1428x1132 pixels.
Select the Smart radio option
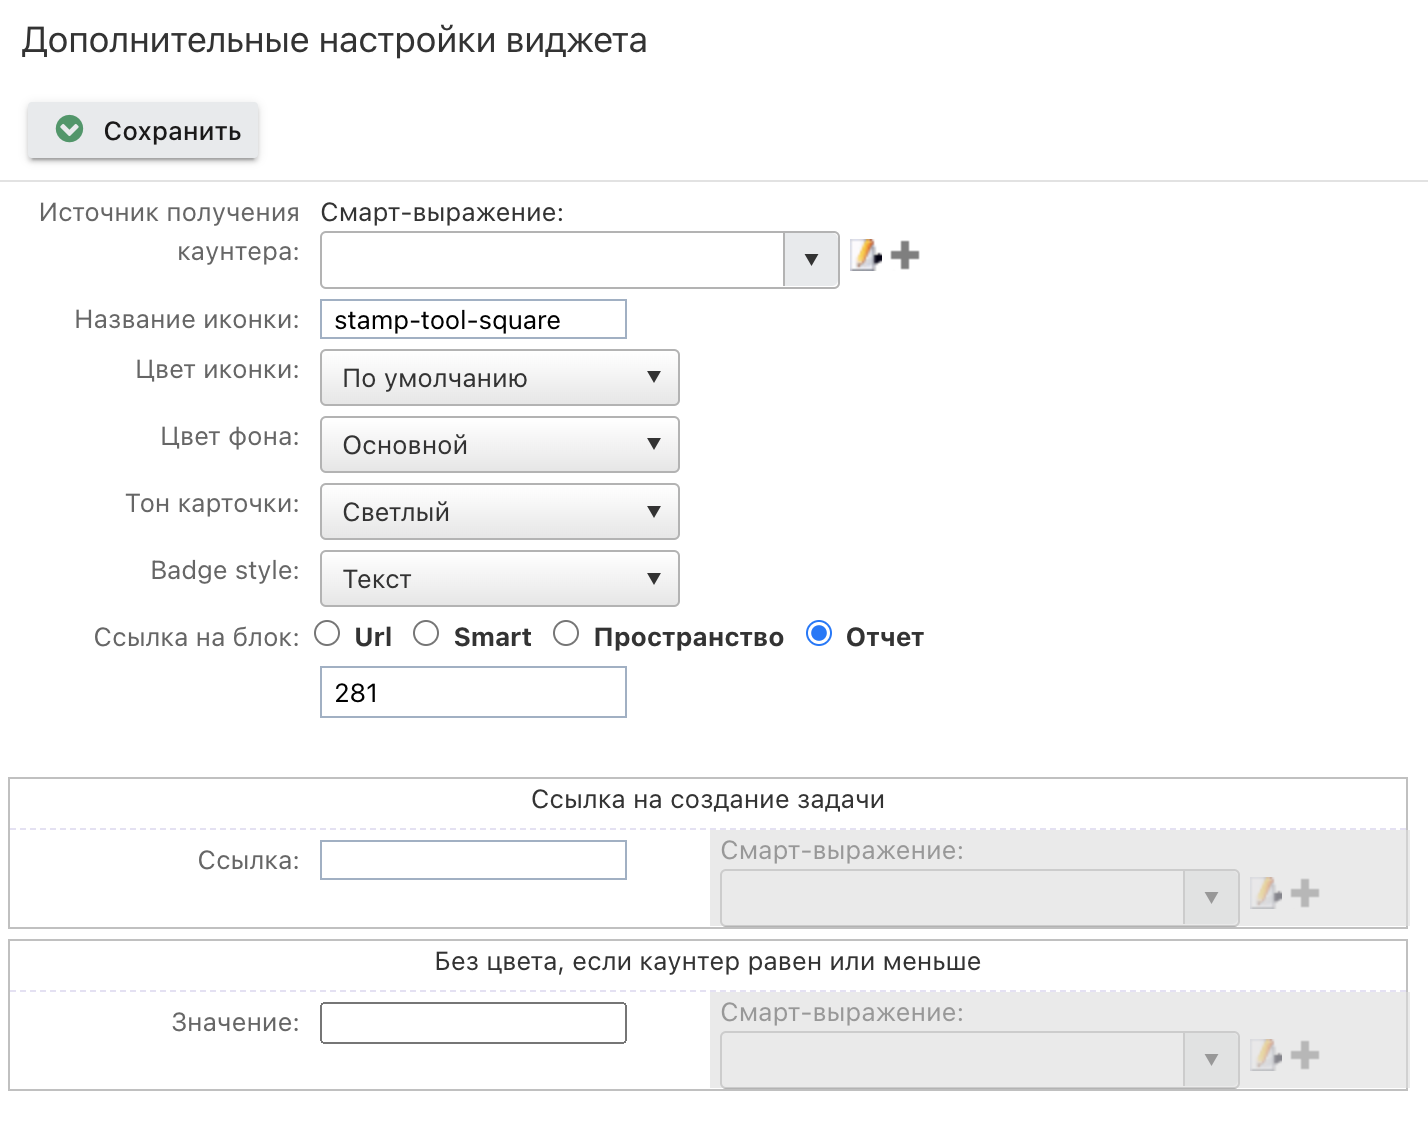pos(426,634)
